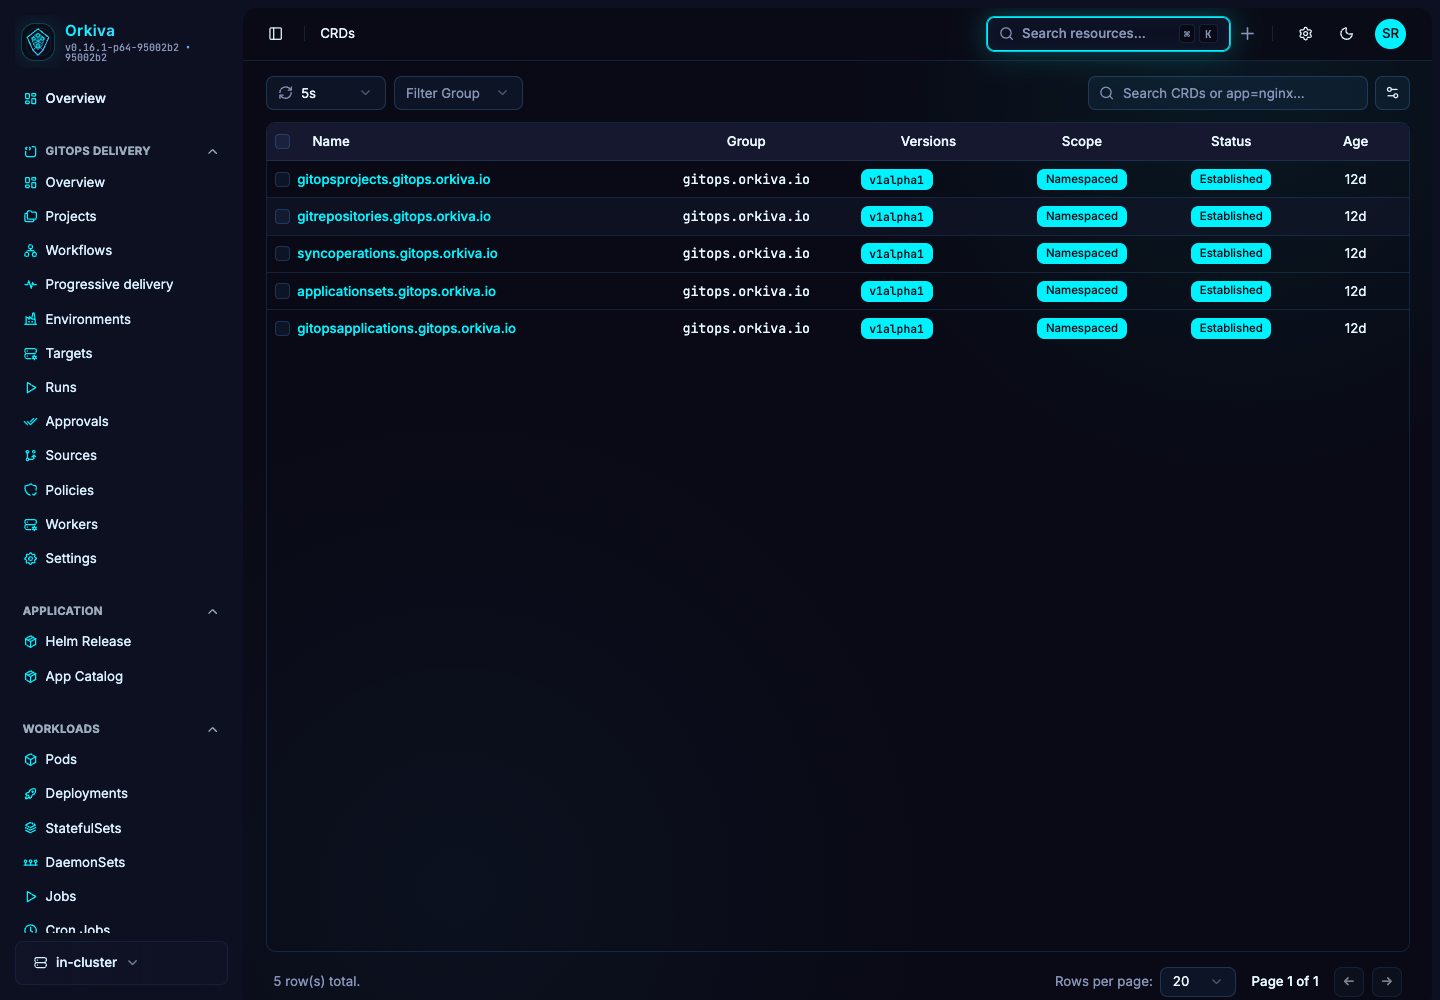Click the plus create resource icon
The width and height of the screenshot is (1440, 1000).
click(x=1247, y=33)
